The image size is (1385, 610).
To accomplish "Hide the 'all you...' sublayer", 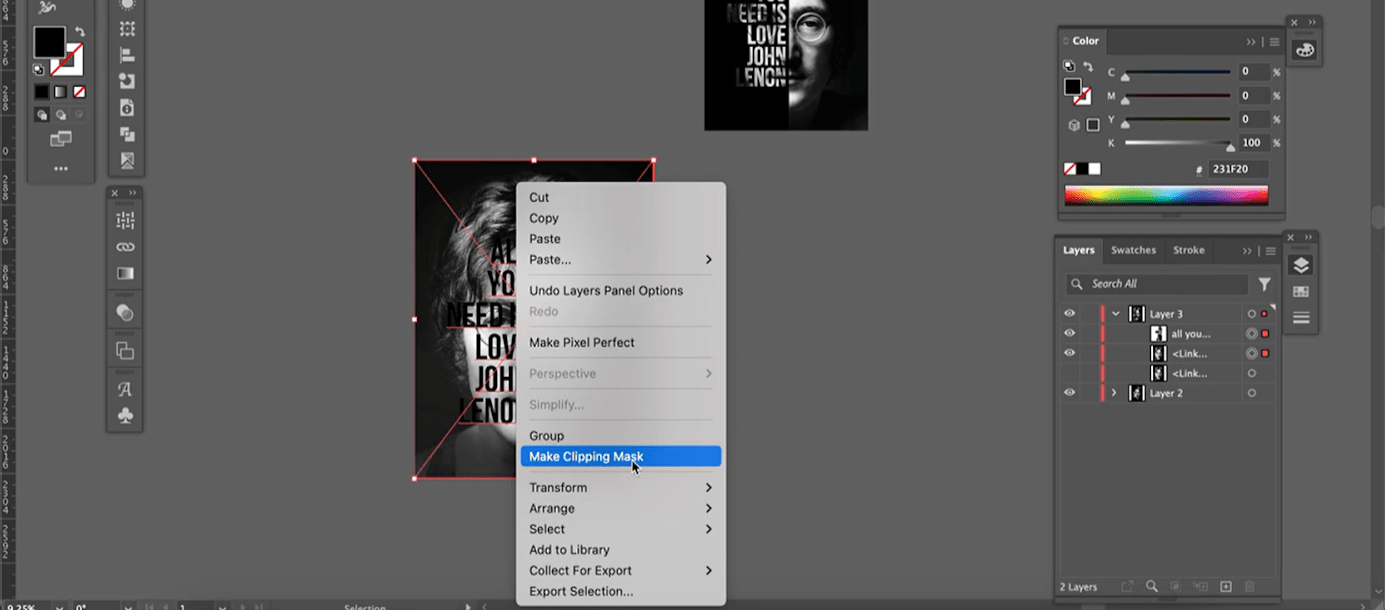I will tap(1069, 334).
